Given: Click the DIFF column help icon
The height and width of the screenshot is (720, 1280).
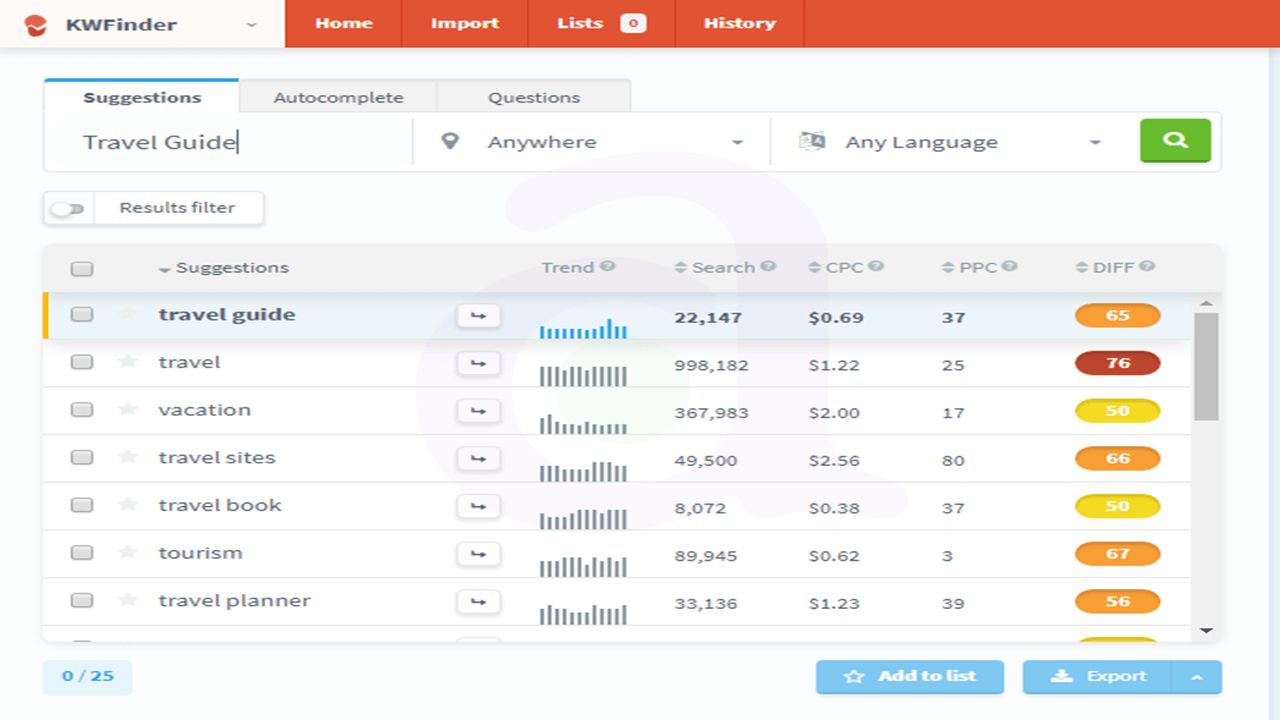Looking at the screenshot, I should (1147, 267).
